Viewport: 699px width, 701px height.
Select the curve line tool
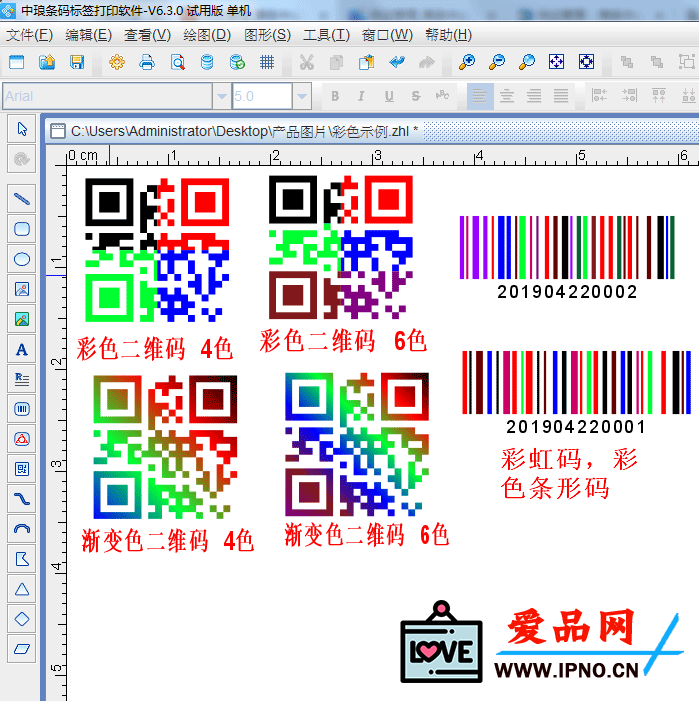pos(21,499)
